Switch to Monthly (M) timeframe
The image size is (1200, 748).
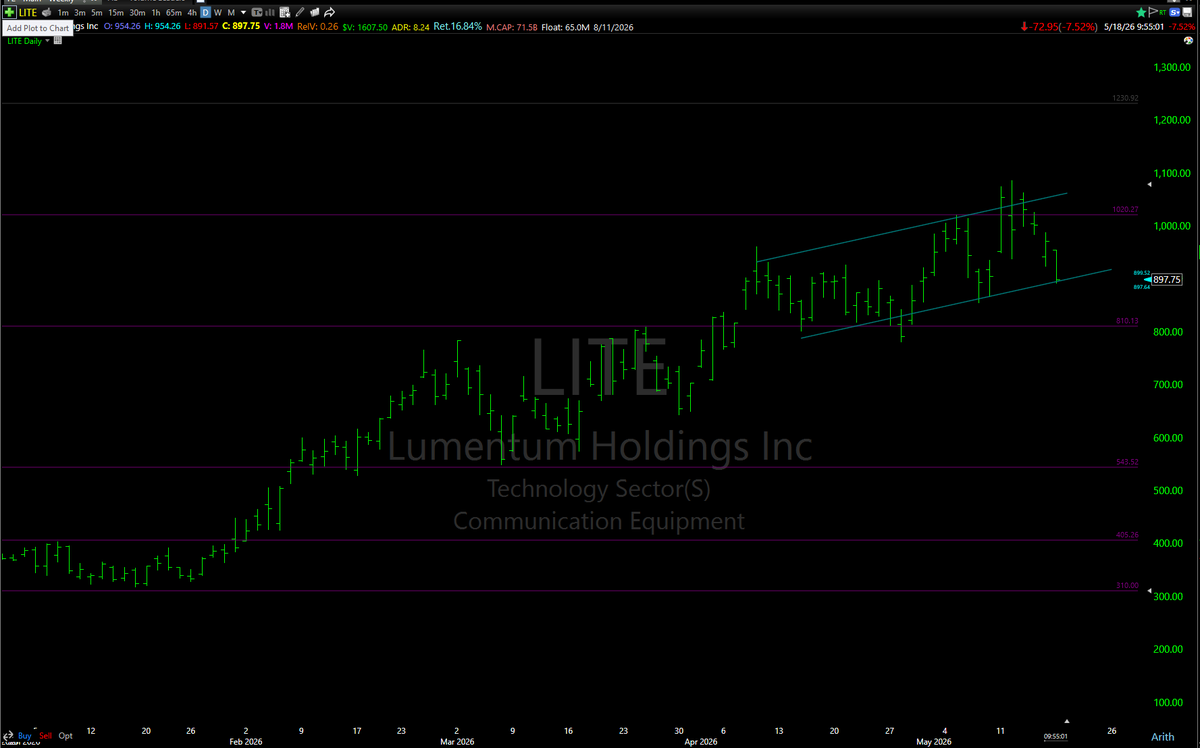tap(231, 13)
